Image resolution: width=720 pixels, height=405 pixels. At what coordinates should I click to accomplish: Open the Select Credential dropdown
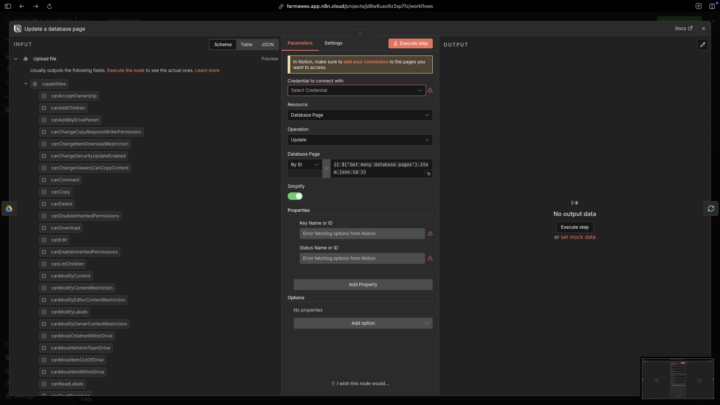(356, 90)
